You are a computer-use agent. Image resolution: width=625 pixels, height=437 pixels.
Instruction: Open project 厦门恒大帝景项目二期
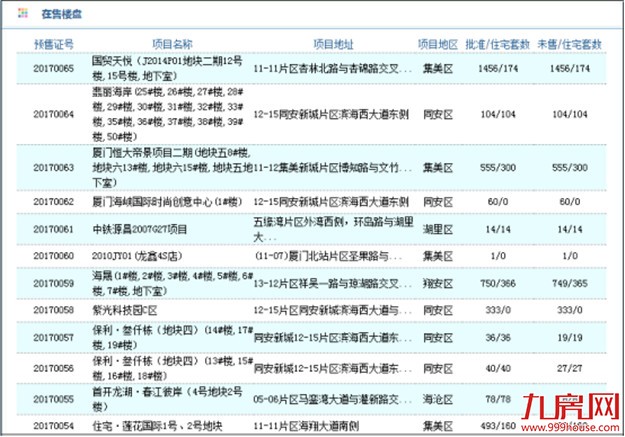(172, 167)
